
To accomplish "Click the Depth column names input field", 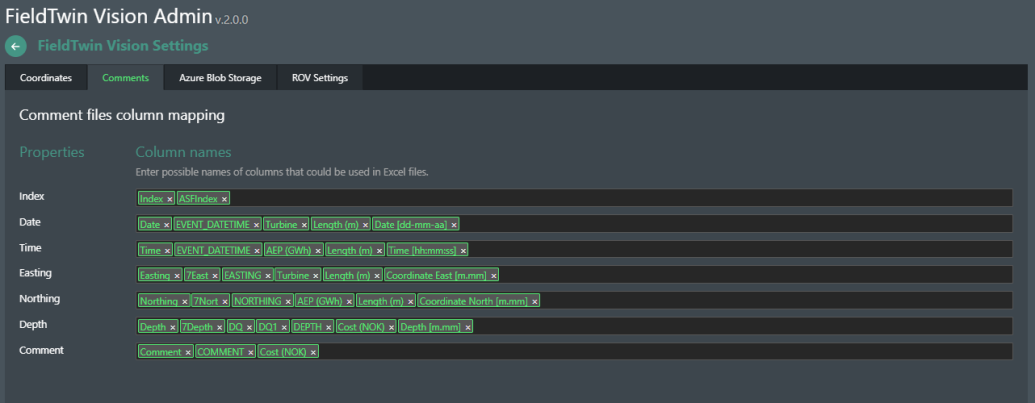I will tap(574, 326).
